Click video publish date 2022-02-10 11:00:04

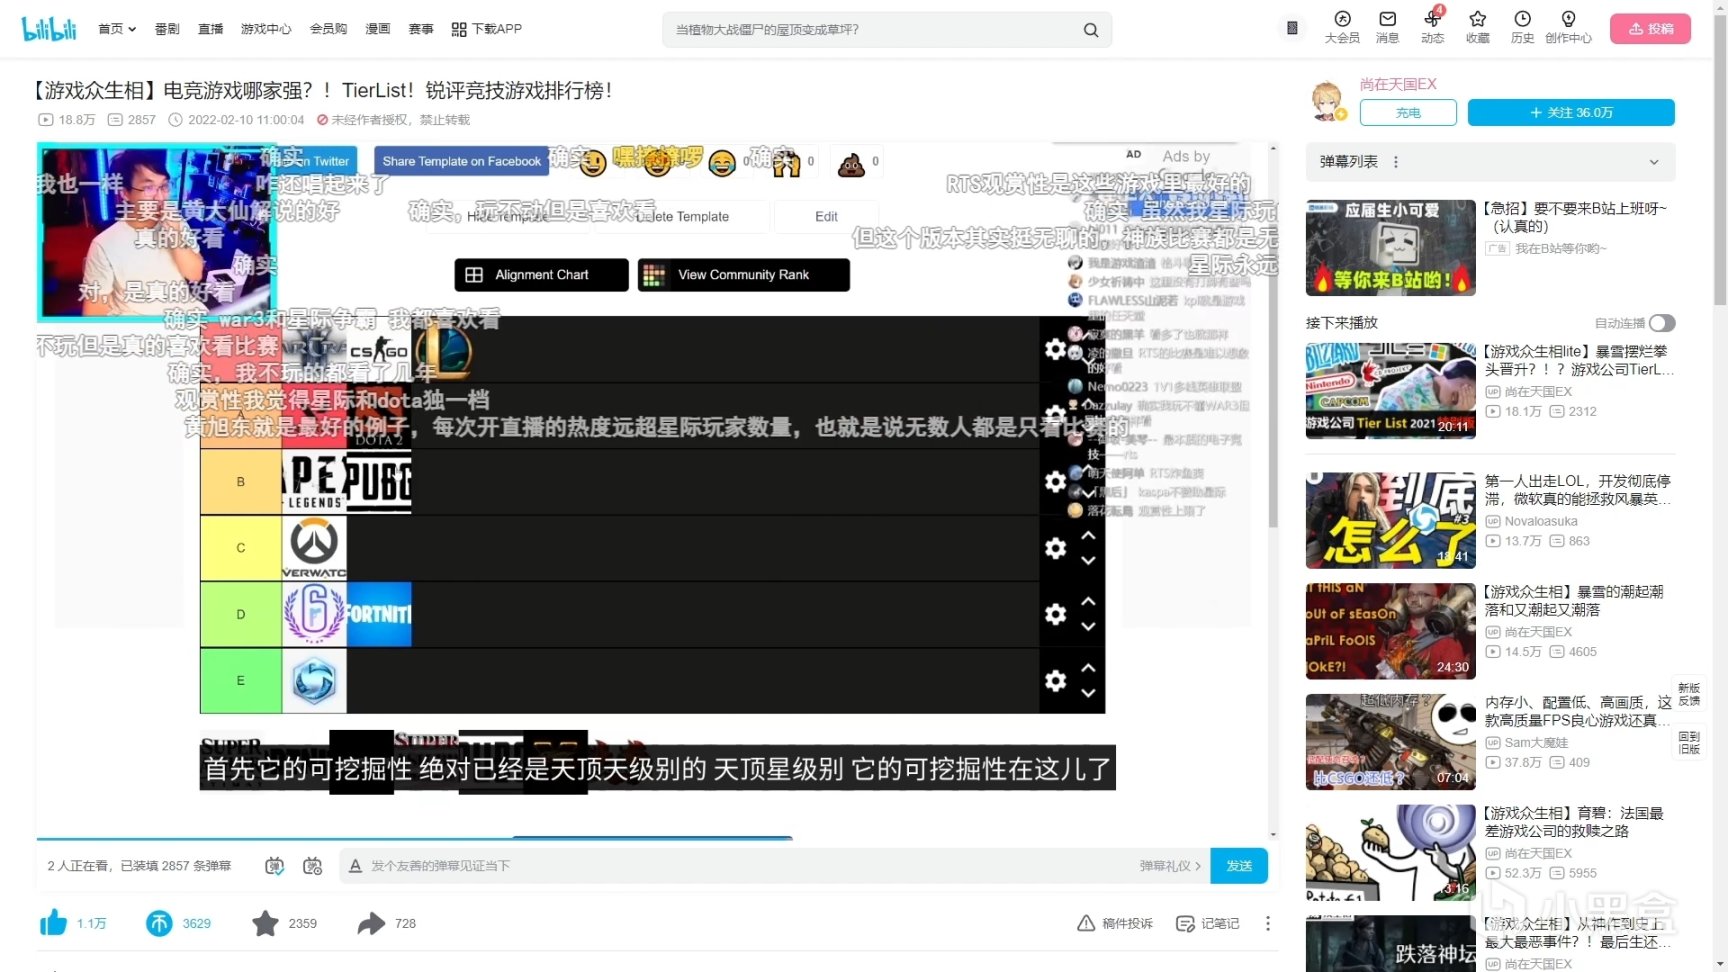point(246,120)
